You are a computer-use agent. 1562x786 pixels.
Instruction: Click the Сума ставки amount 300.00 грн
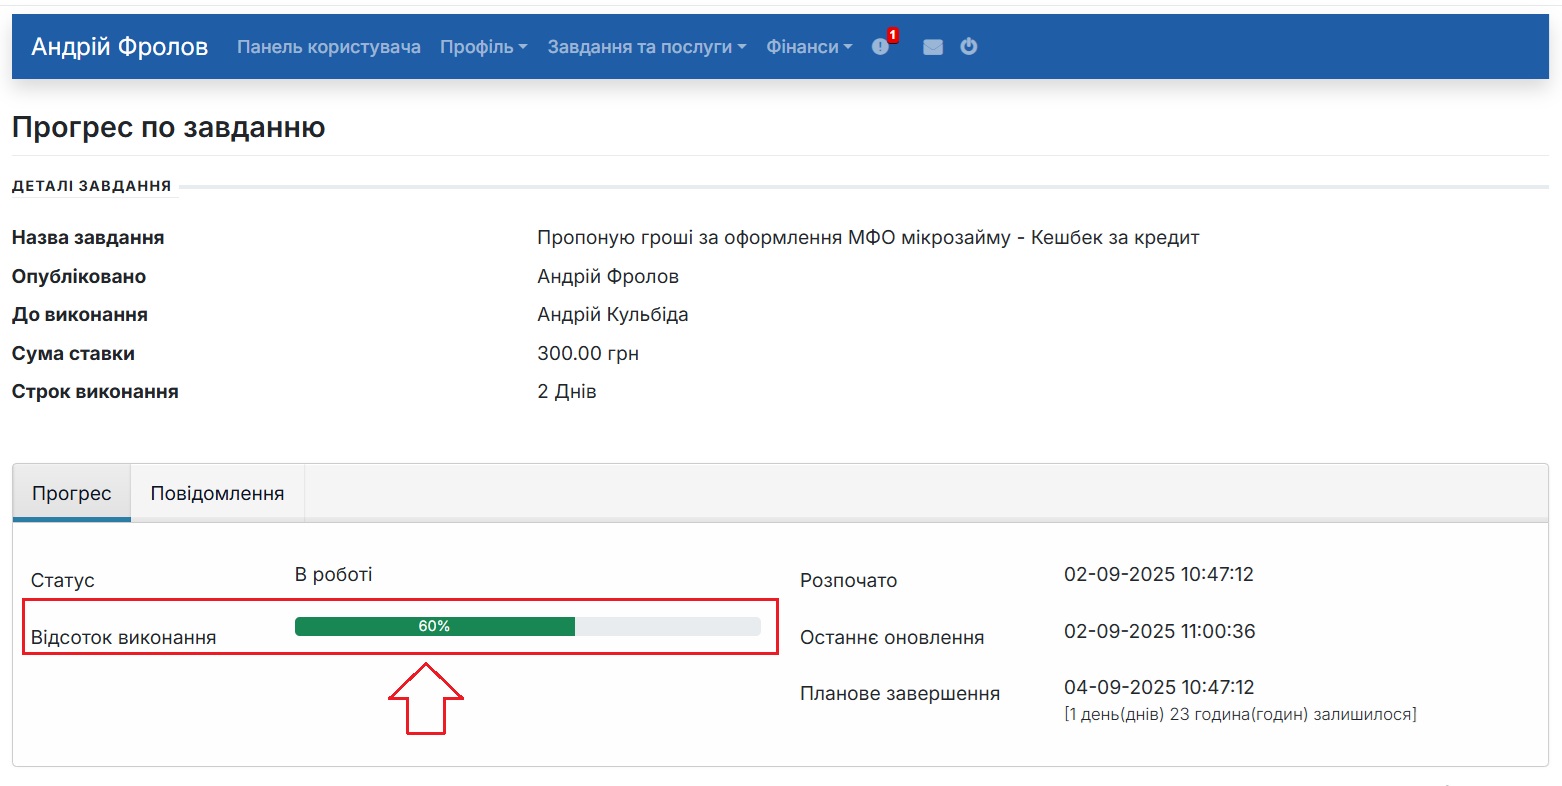[589, 353]
